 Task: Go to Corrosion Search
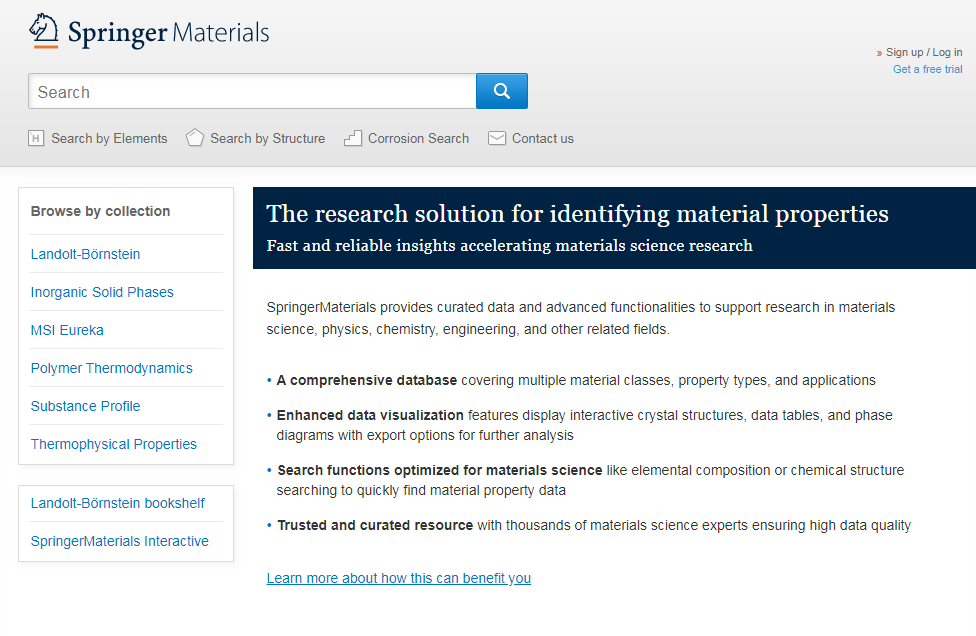[x=418, y=138]
